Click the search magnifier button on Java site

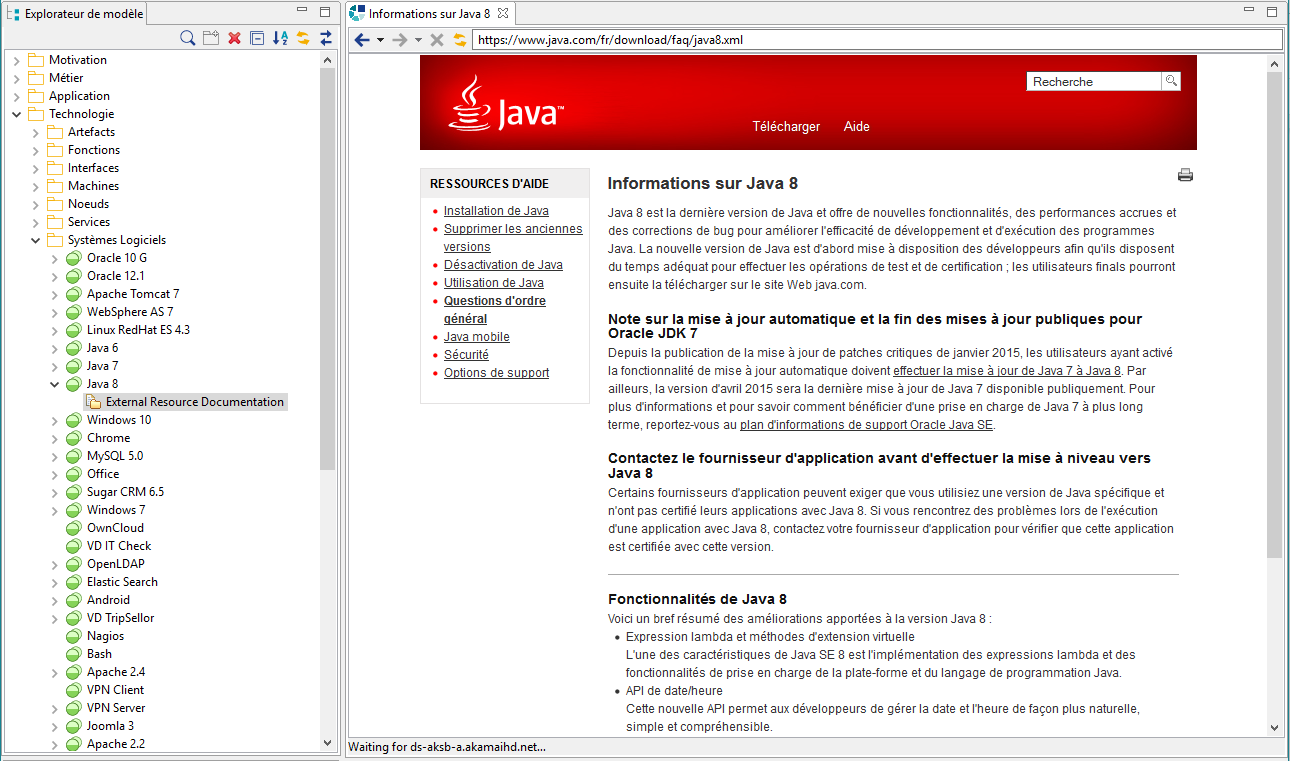click(x=1171, y=82)
